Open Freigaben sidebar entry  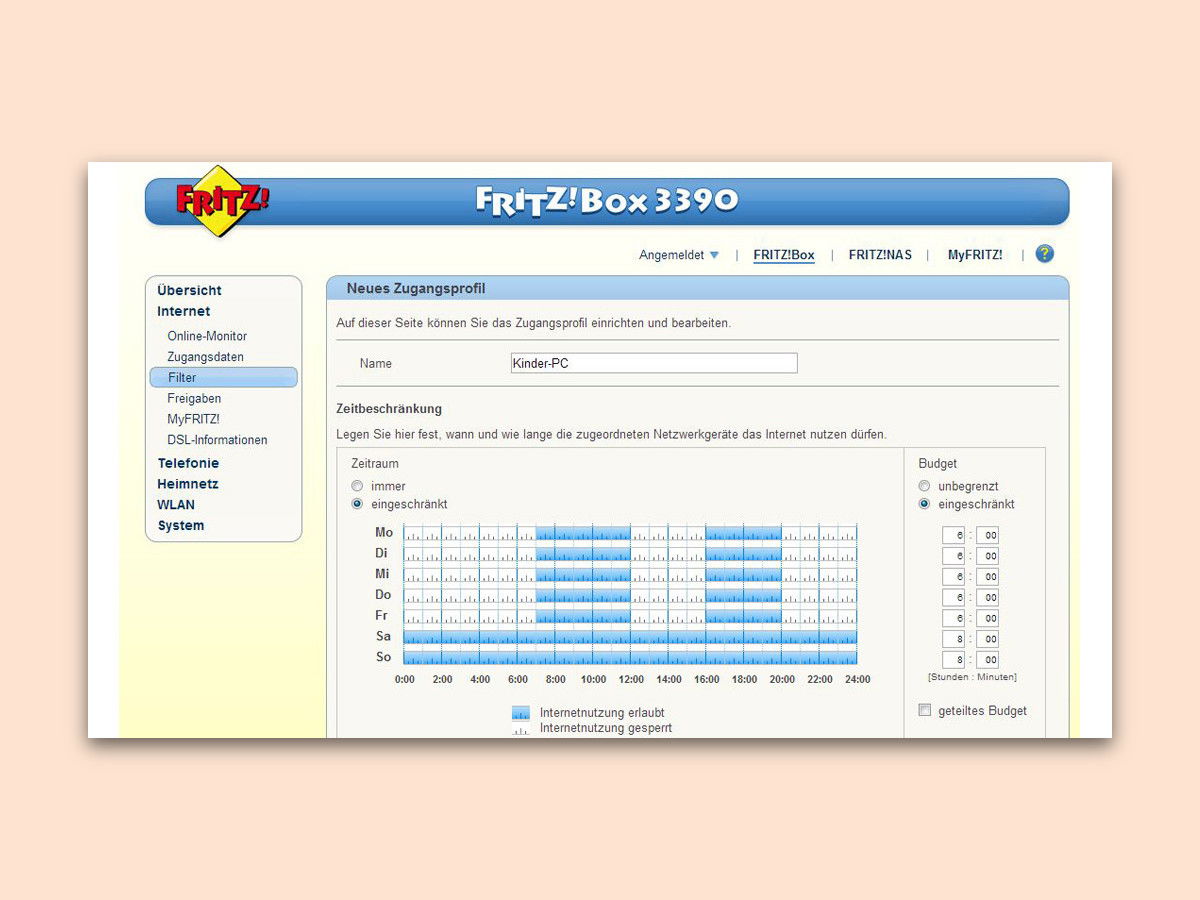point(194,398)
